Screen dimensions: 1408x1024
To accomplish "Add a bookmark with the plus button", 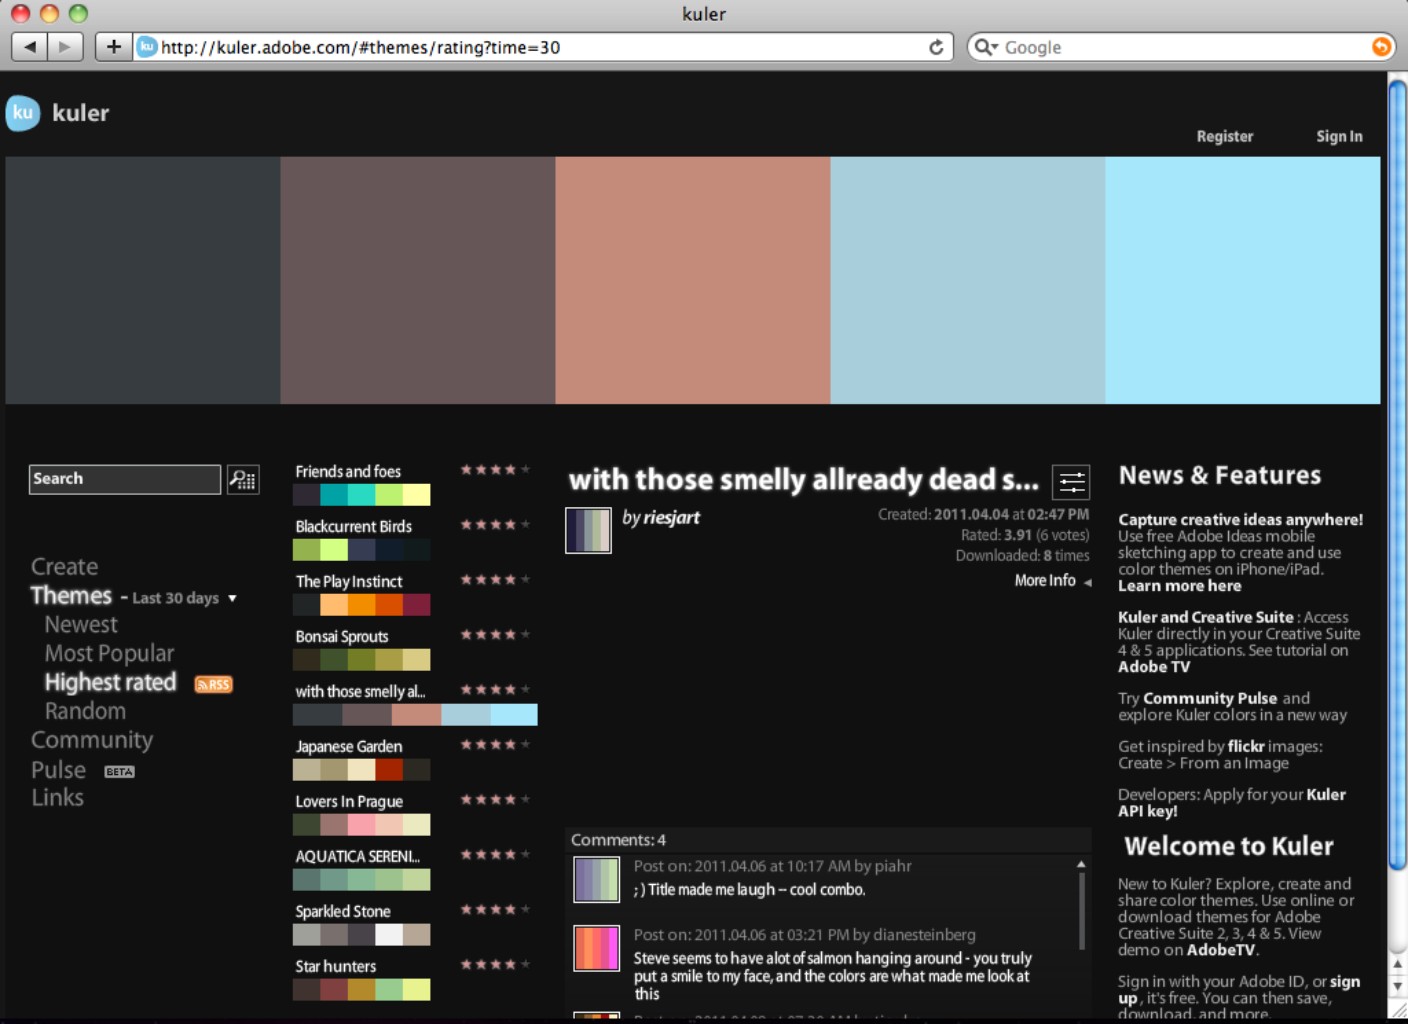I will coord(114,47).
